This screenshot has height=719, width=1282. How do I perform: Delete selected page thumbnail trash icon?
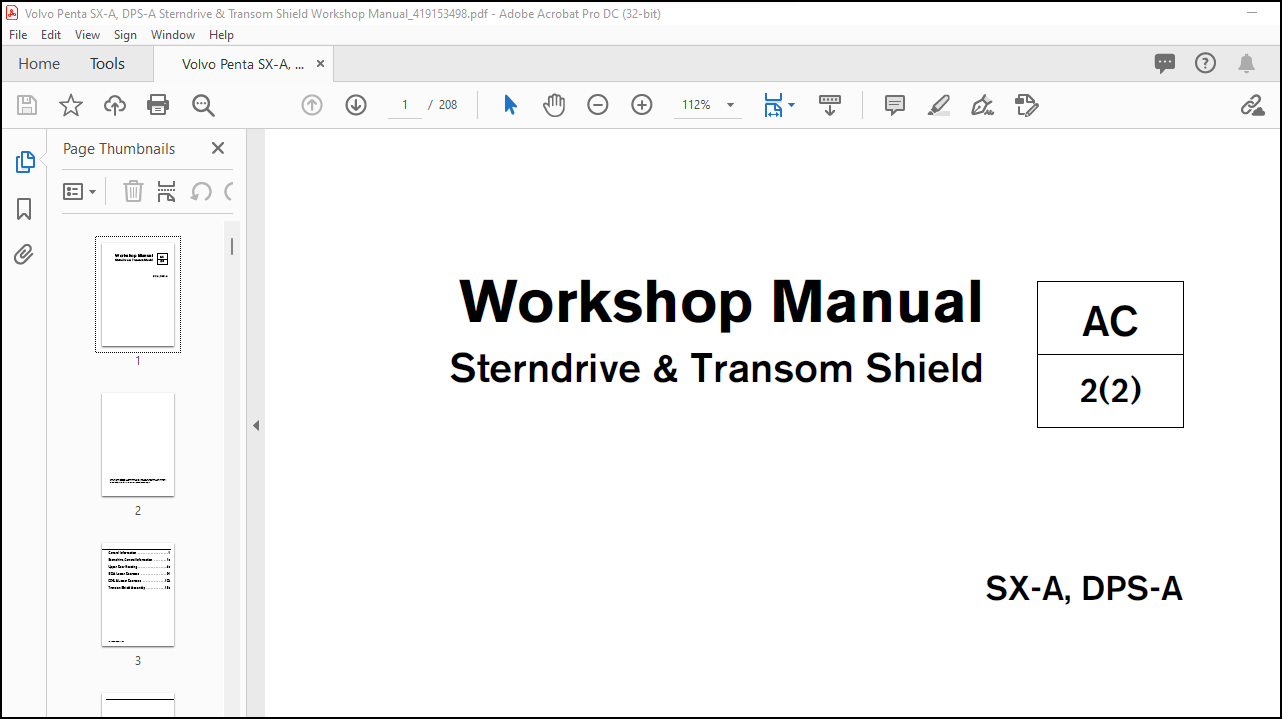(x=133, y=191)
